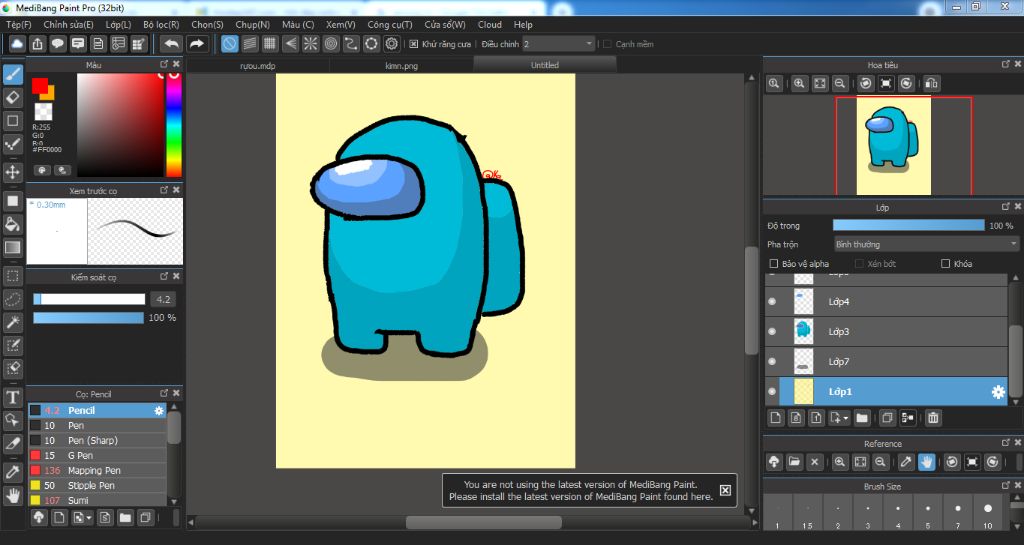Open a reference image with folder icon
Screen dimensions: 1024x545
click(x=794, y=462)
